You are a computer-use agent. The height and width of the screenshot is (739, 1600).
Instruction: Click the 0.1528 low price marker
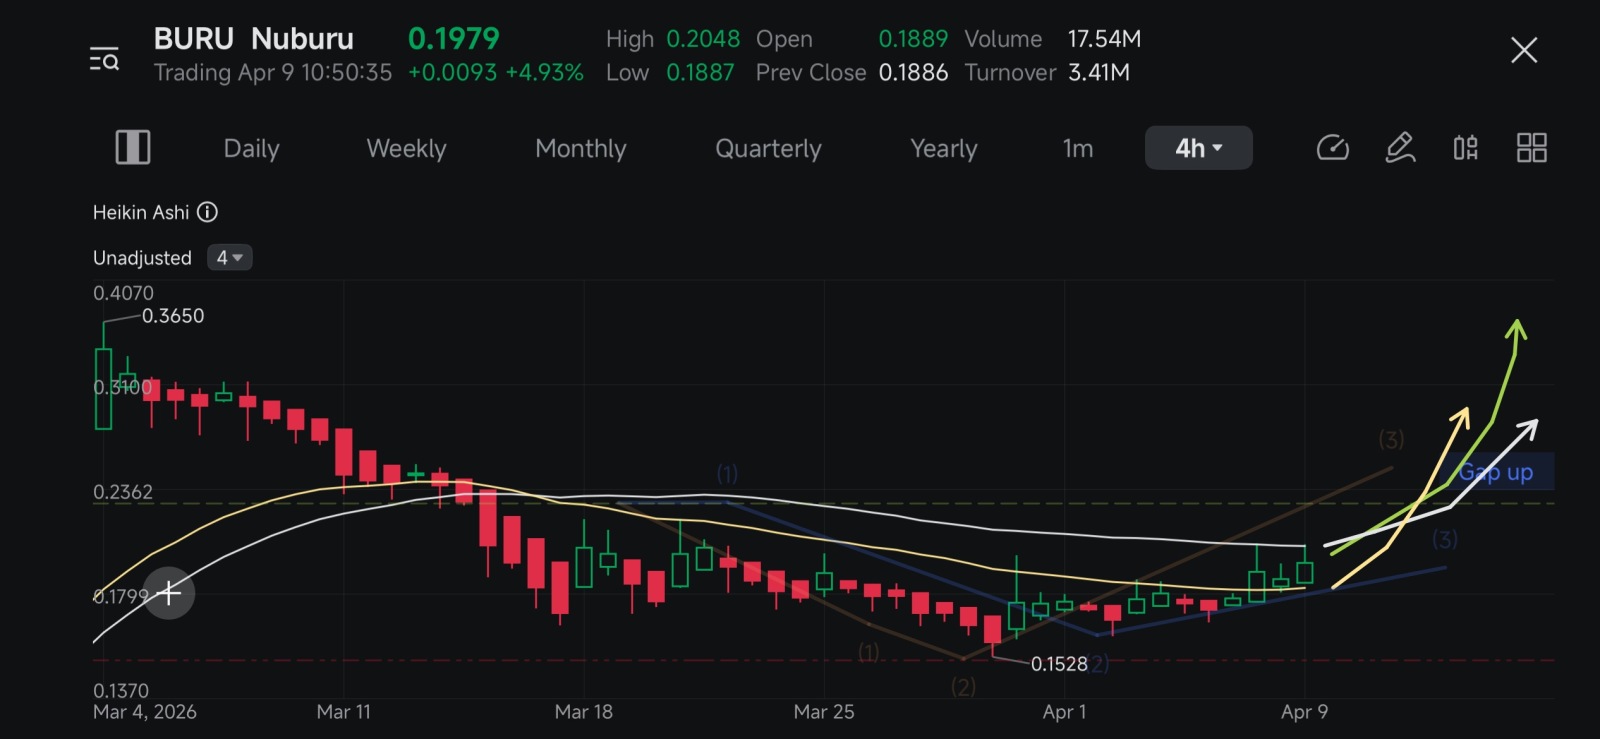click(x=1059, y=664)
